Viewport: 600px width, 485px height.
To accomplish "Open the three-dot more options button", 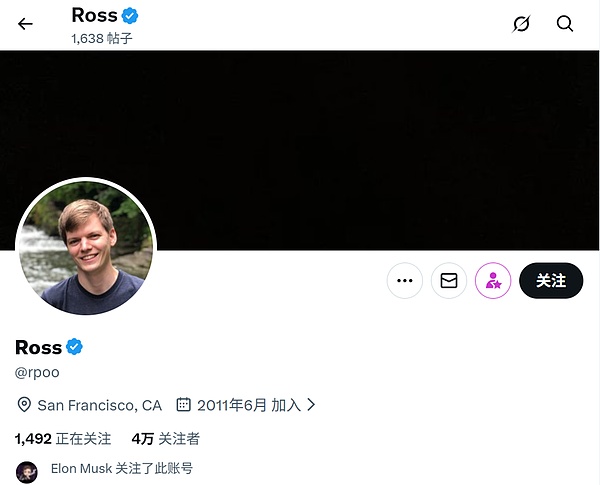I will 405,281.
